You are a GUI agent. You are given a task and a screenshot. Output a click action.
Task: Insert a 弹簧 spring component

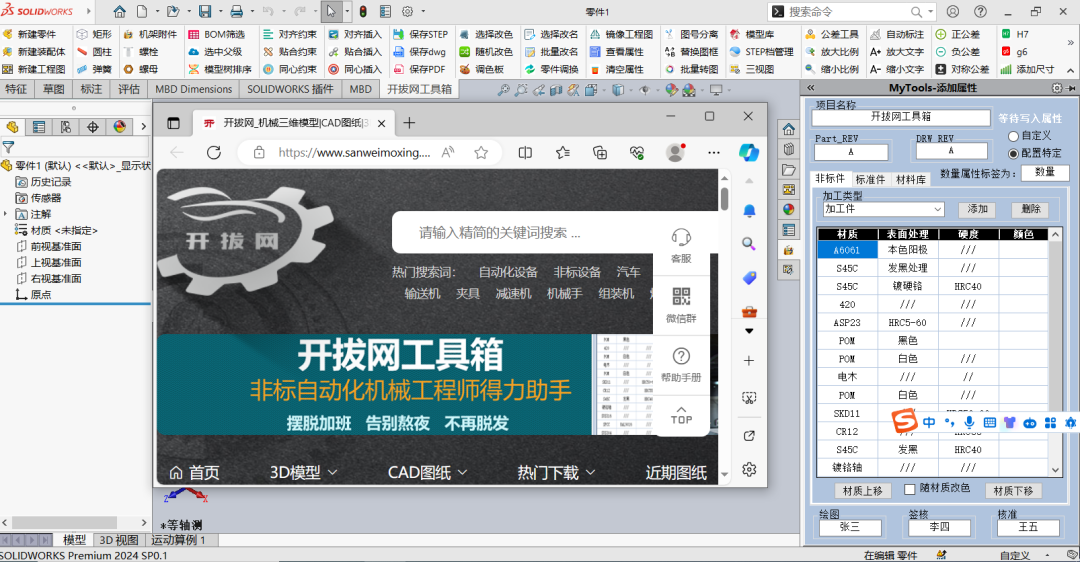95,69
